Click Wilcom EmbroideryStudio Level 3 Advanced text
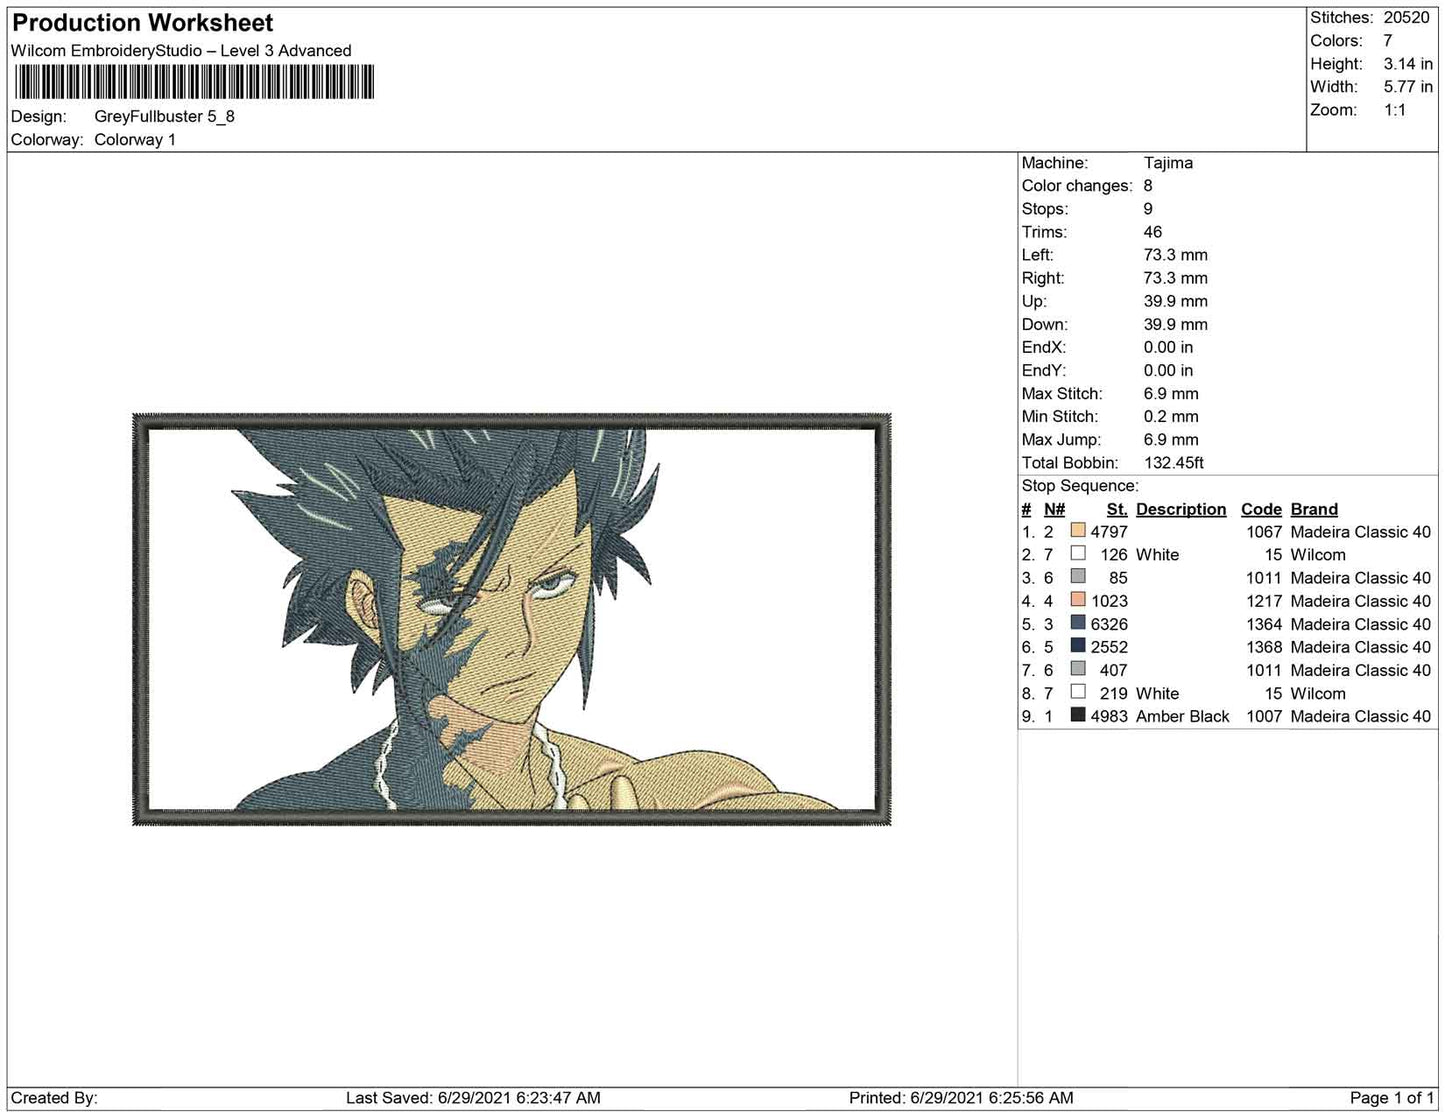The width and height of the screenshot is (1445, 1112). pyautogui.click(x=181, y=51)
